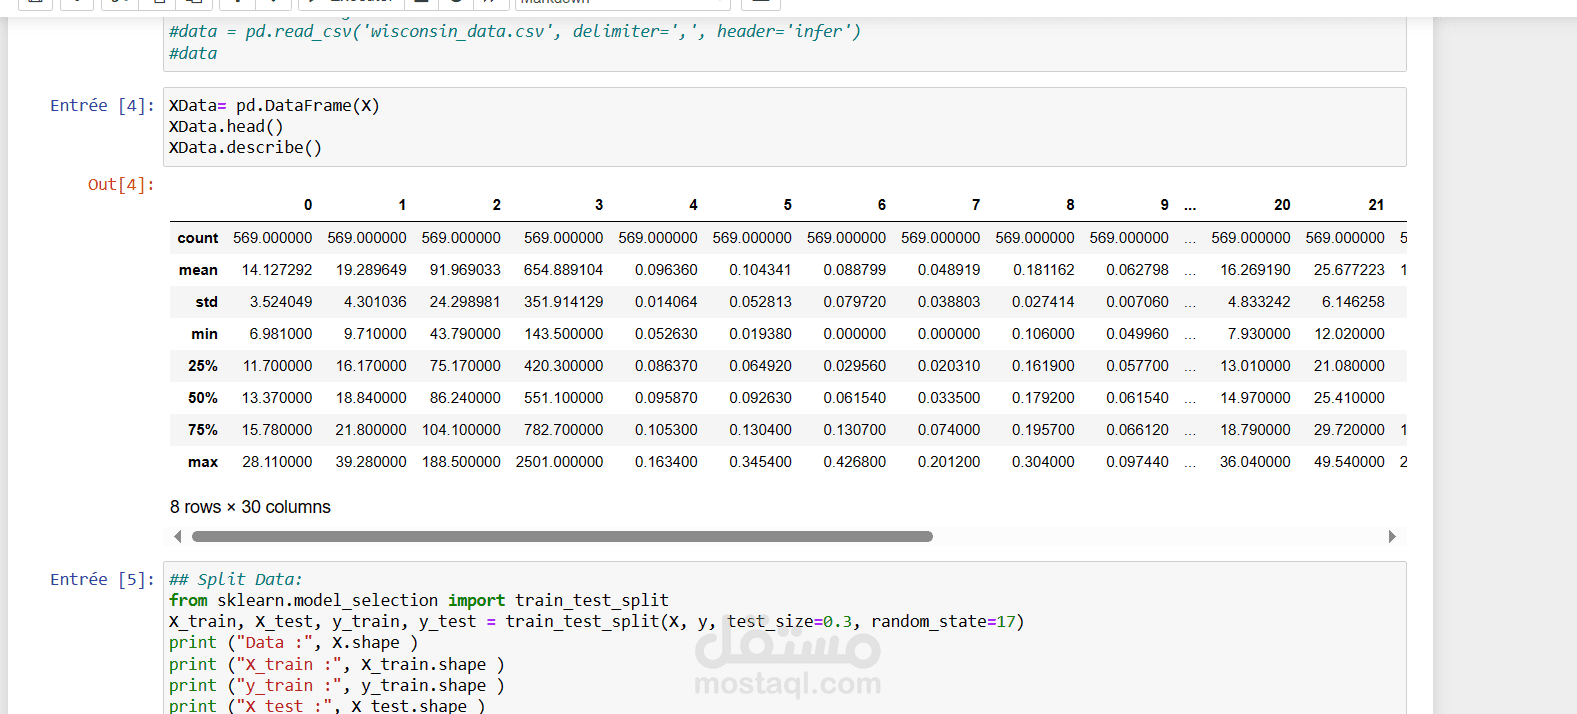Click the min value 143.500000
This screenshot has width=1577, height=714.
pos(563,334)
